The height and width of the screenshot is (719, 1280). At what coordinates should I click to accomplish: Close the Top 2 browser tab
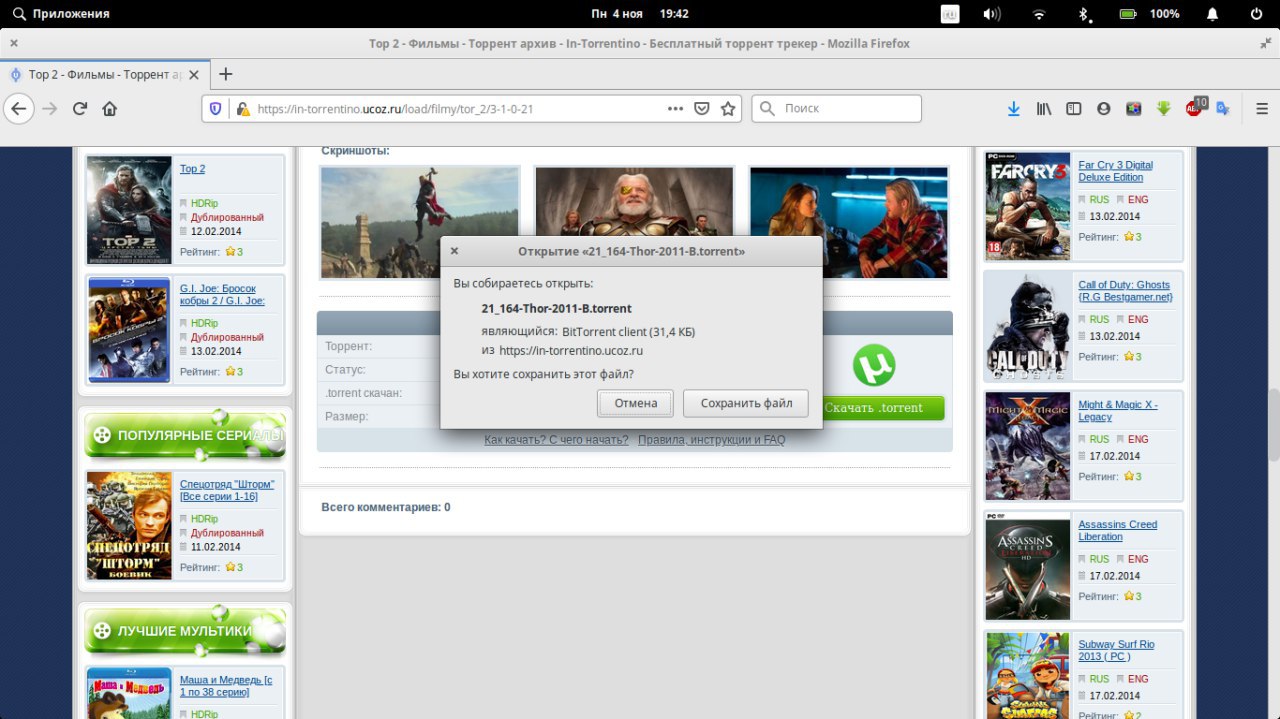tap(194, 74)
